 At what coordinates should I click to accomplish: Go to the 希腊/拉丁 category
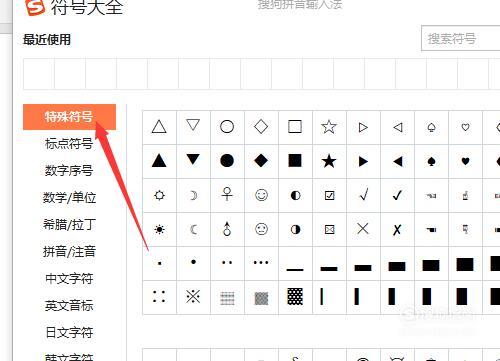[x=69, y=225]
